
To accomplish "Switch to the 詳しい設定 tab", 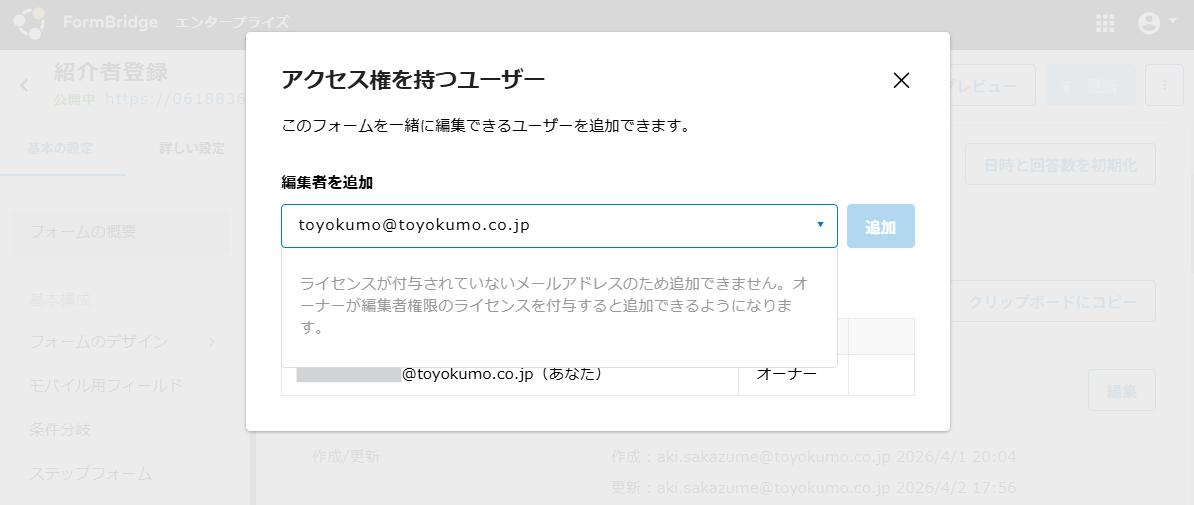I will 192,149.
